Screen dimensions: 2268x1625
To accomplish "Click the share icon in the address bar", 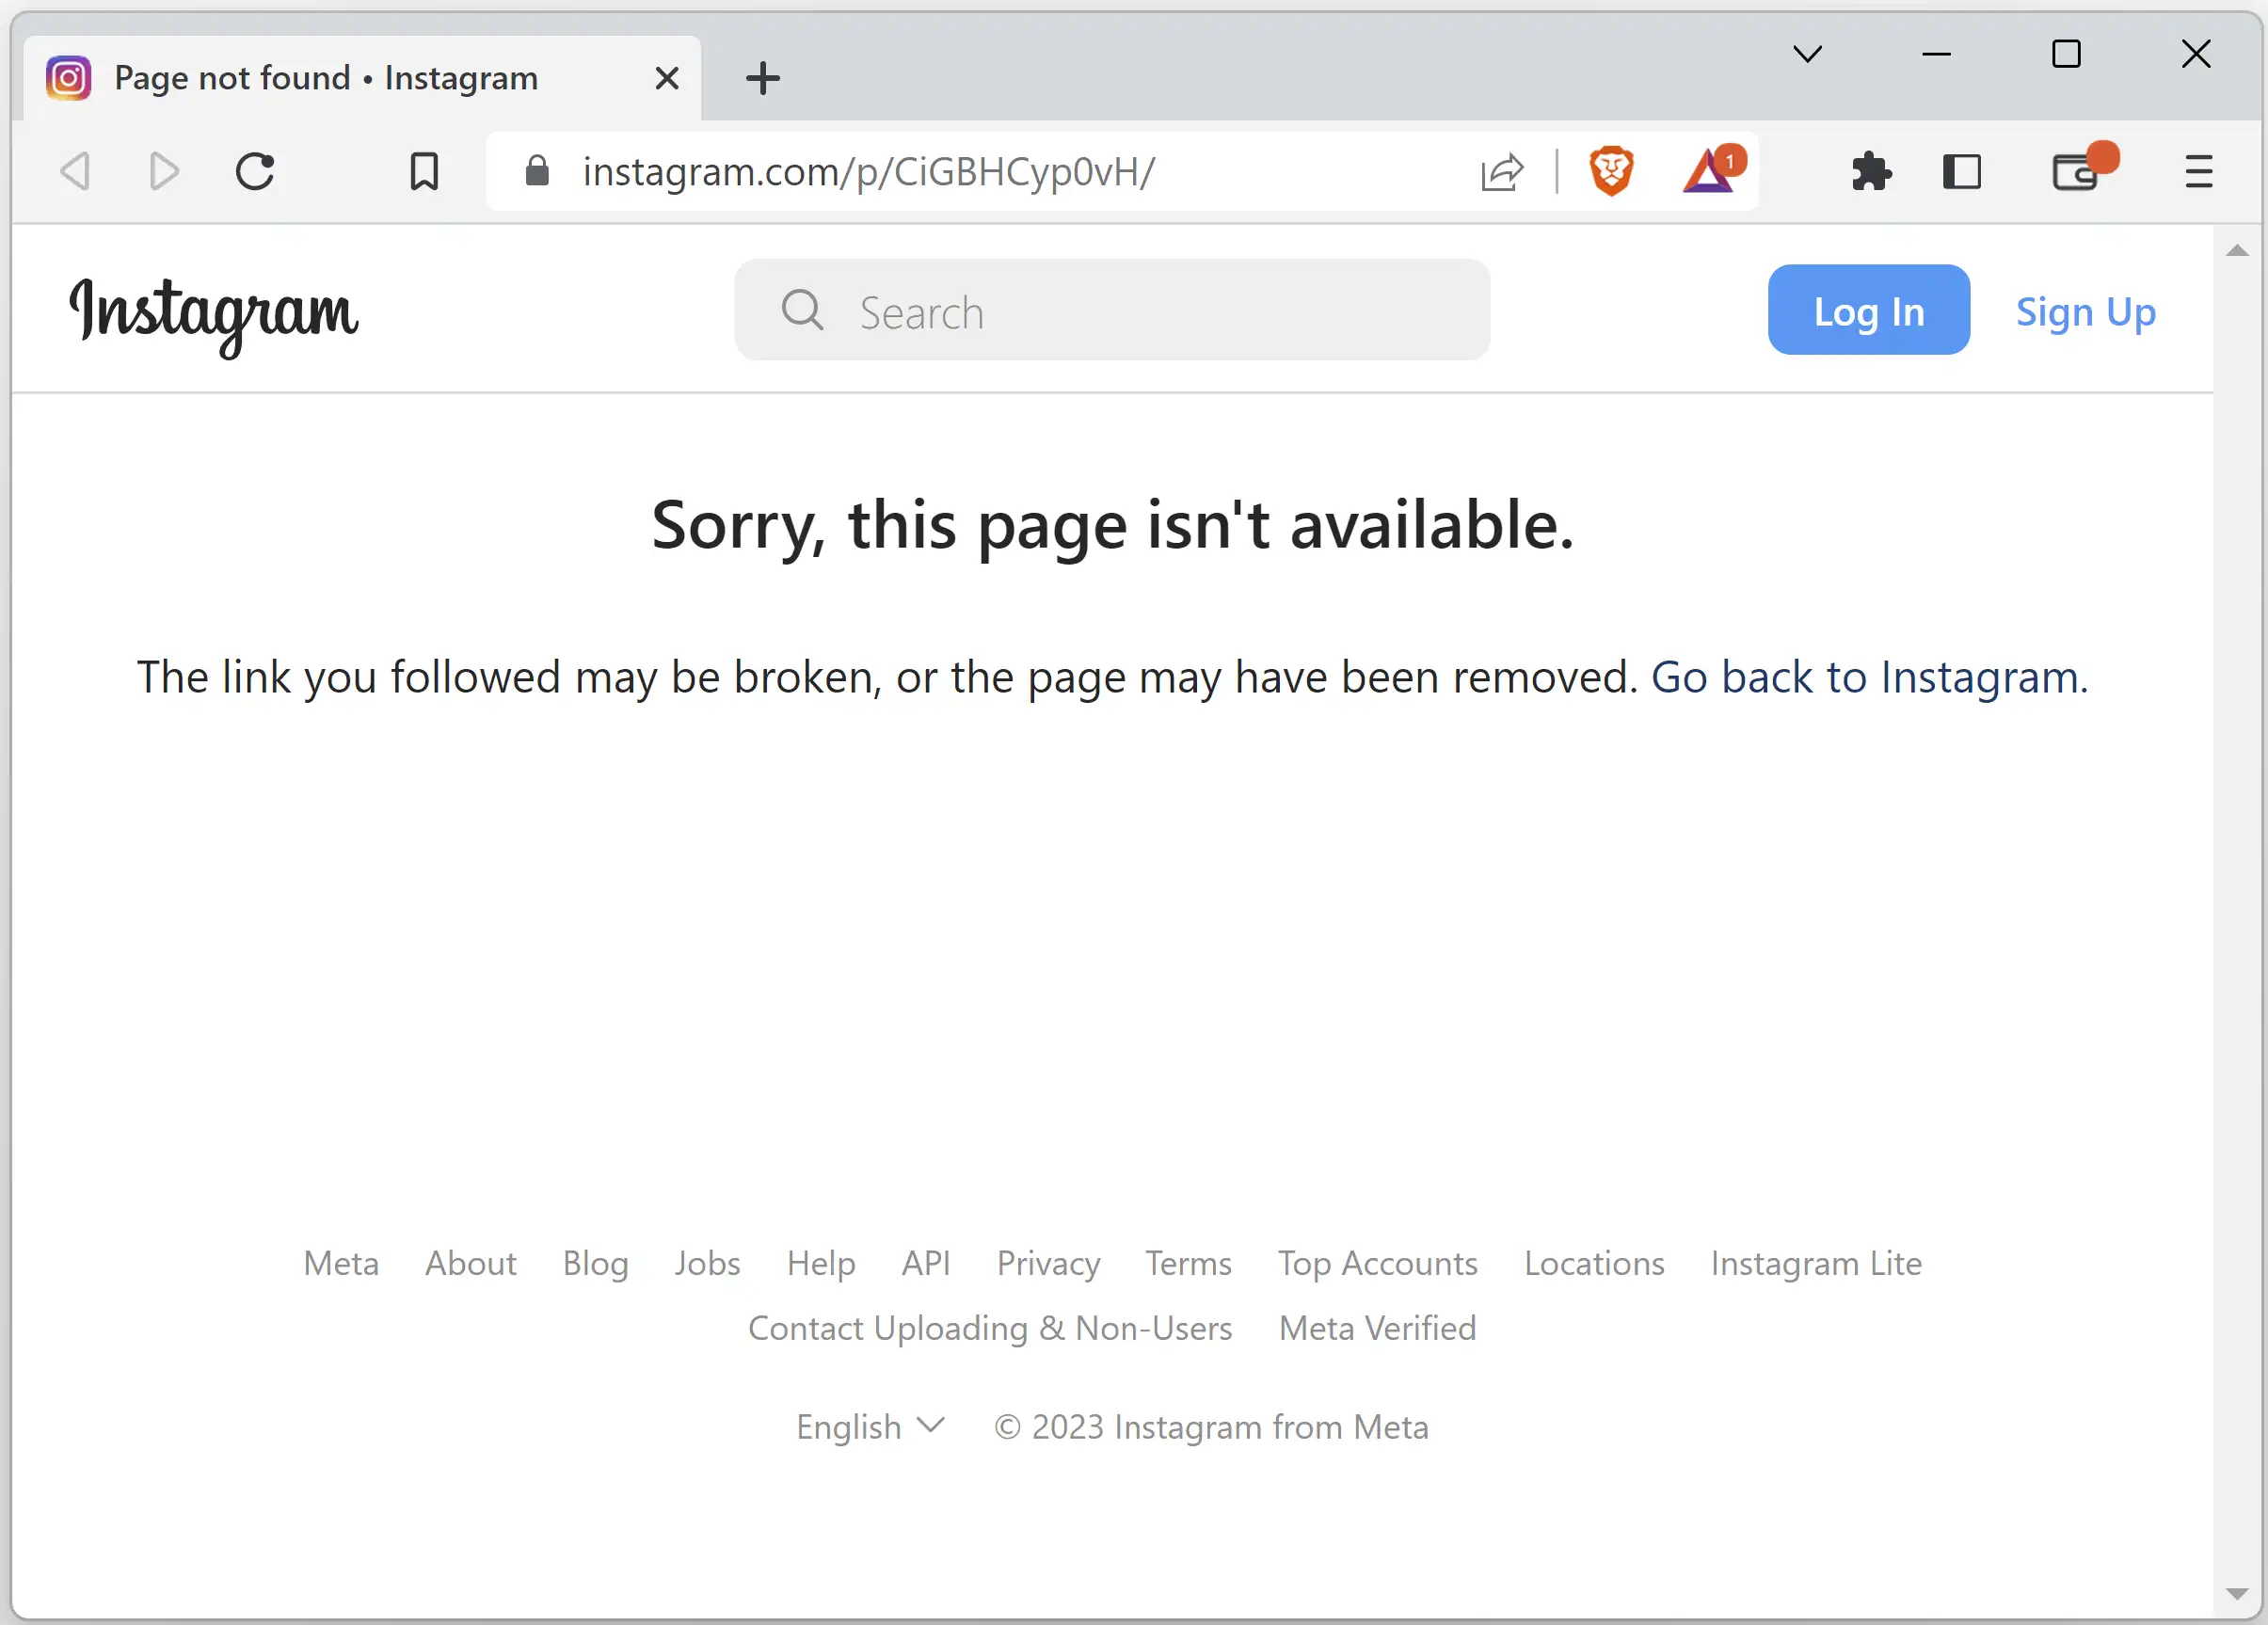I will (1503, 170).
